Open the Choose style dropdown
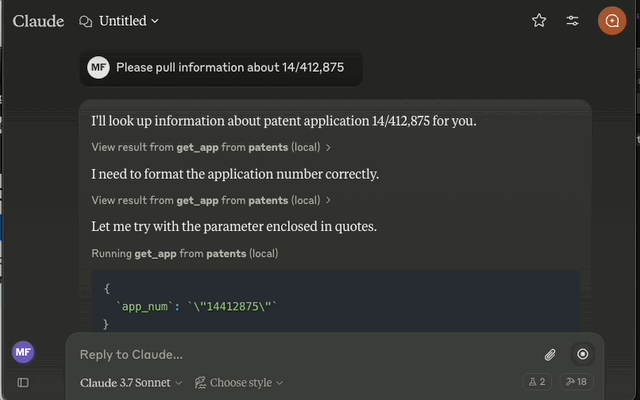Viewport: 640px width, 400px height. click(x=239, y=382)
